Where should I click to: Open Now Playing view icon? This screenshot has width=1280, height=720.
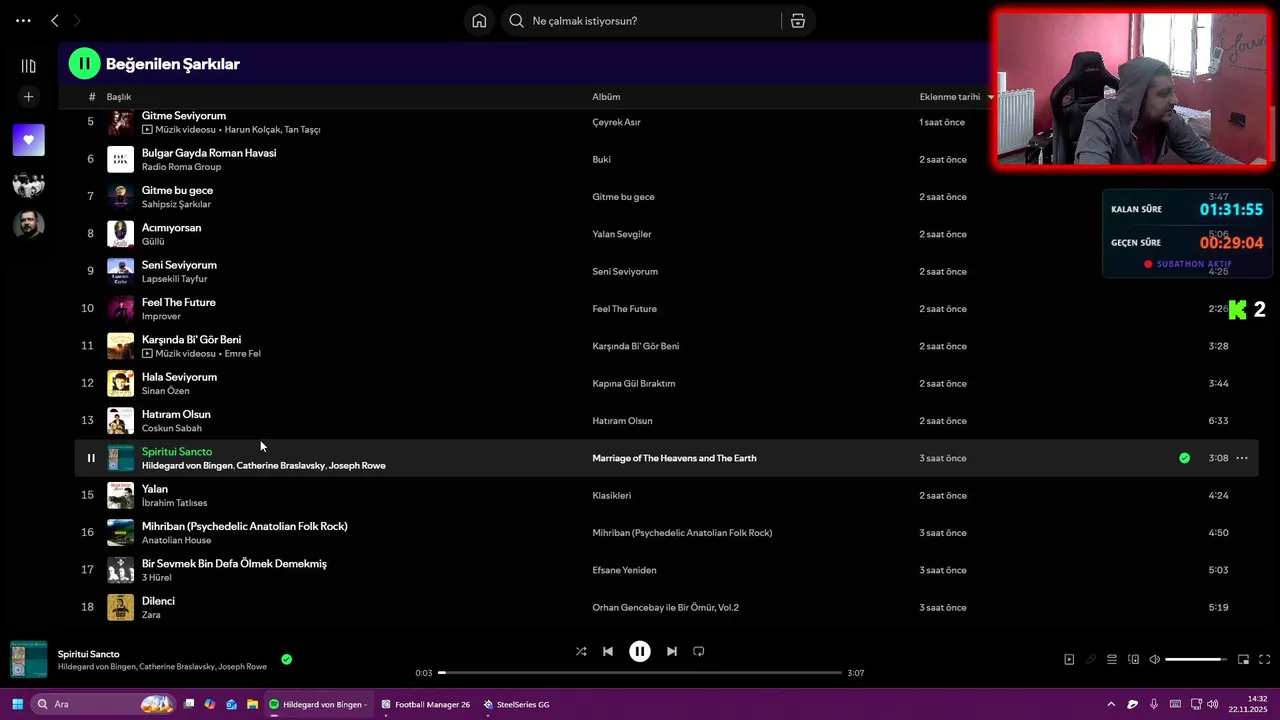point(1069,659)
